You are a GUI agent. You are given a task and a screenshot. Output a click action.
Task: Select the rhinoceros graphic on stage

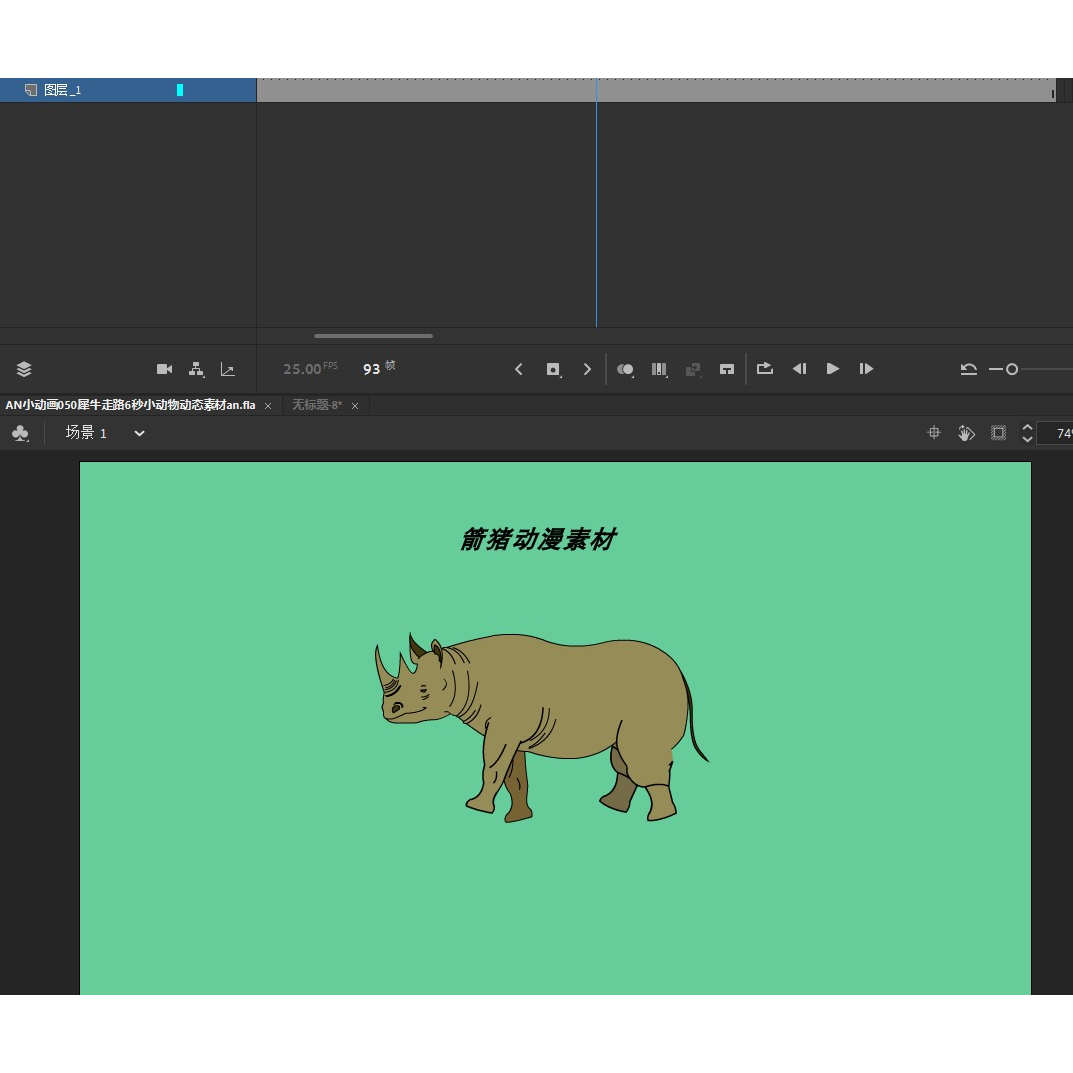(541, 727)
